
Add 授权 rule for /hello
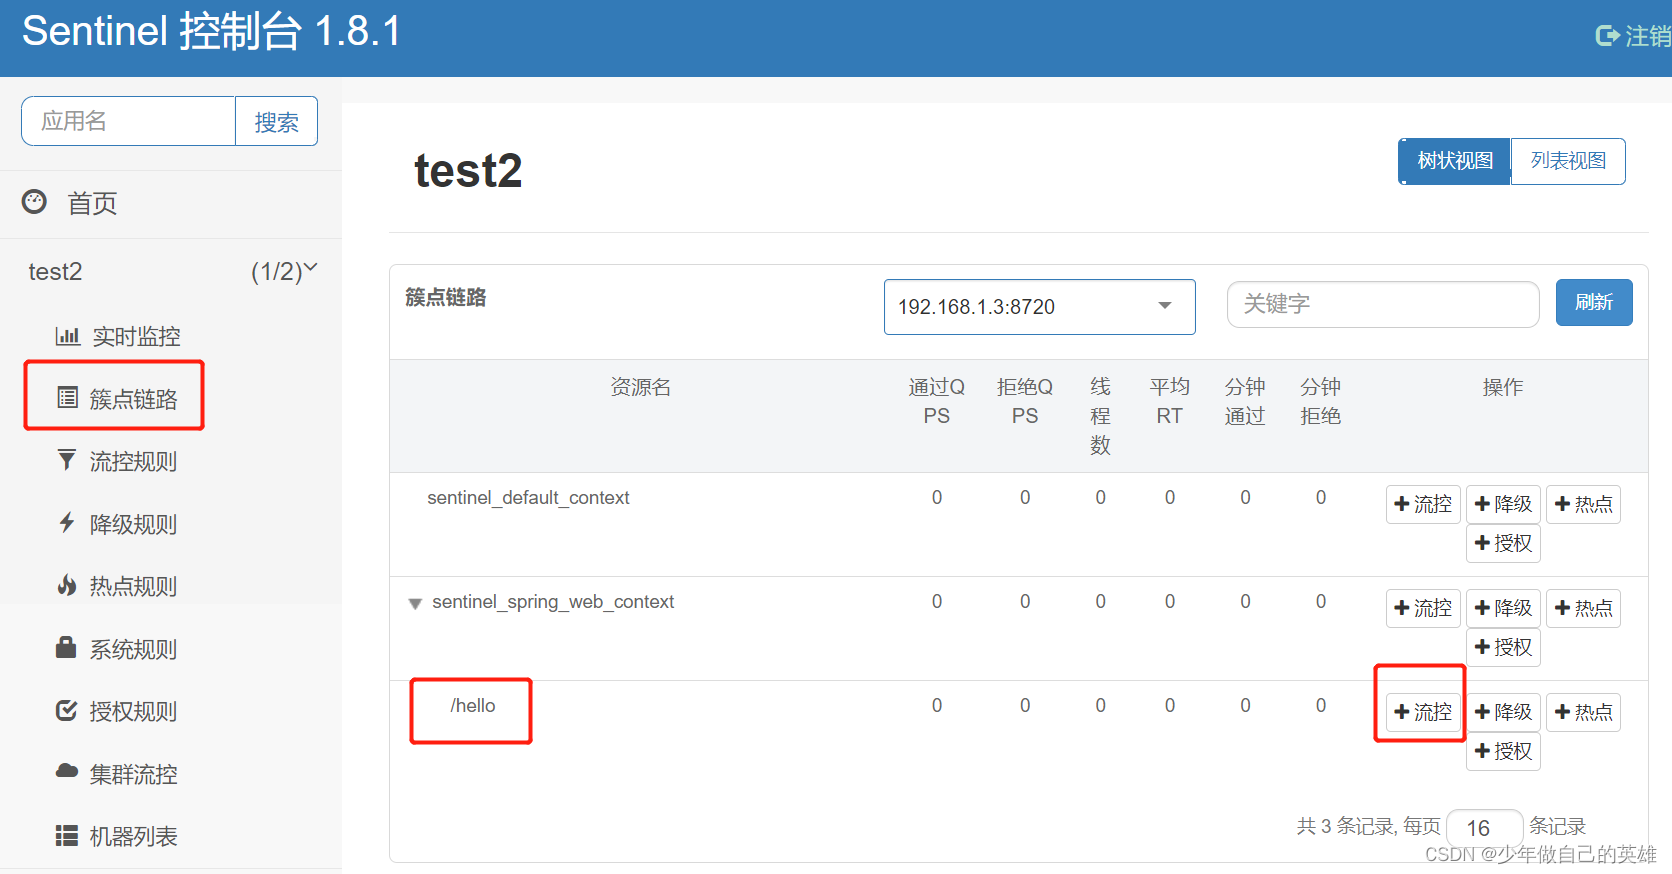pos(1503,751)
